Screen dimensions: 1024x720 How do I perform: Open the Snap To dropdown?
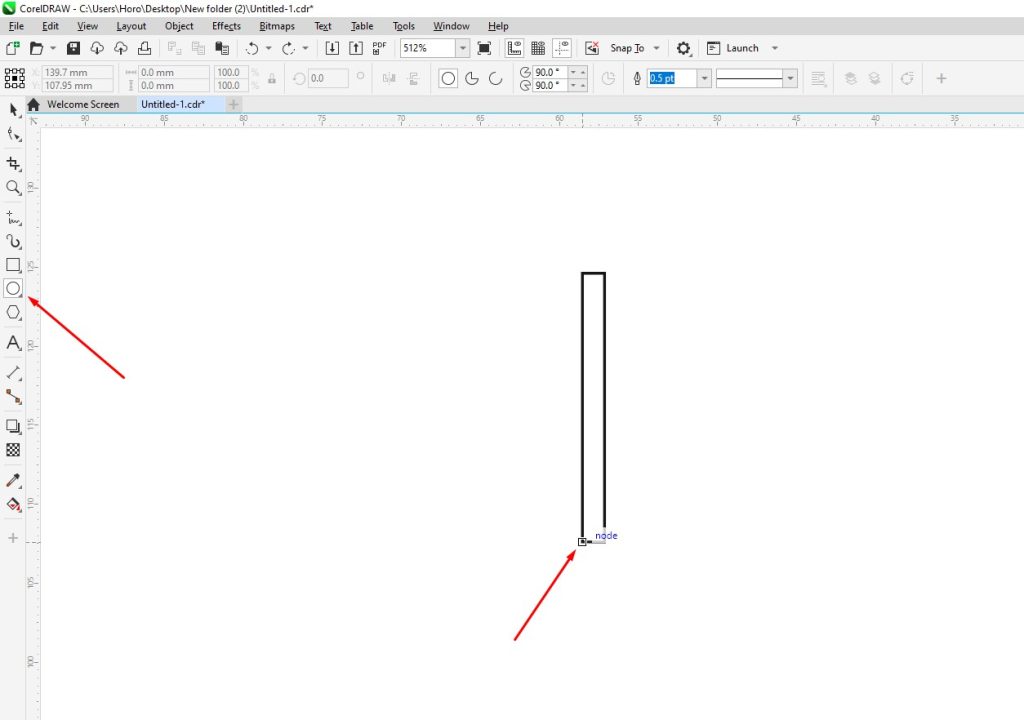(656, 48)
